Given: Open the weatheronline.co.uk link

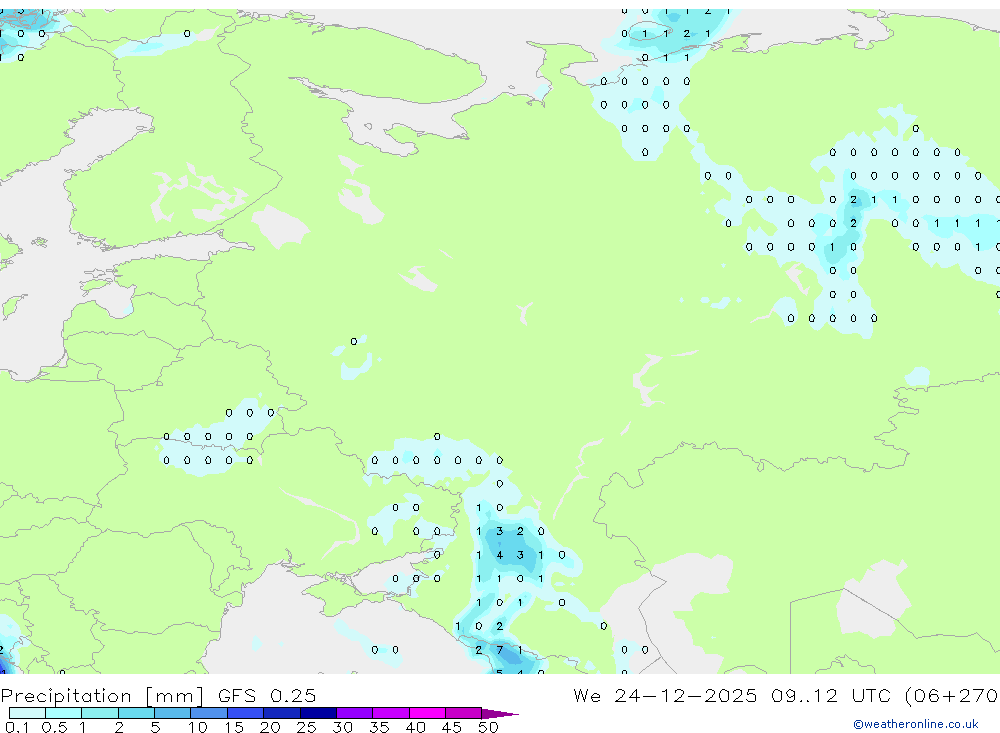Looking at the screenshot, I should (x=916, y=724).
